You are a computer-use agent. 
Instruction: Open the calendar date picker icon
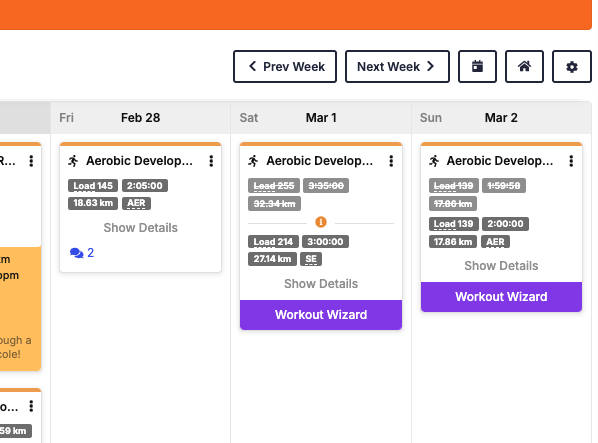(477, 66)
